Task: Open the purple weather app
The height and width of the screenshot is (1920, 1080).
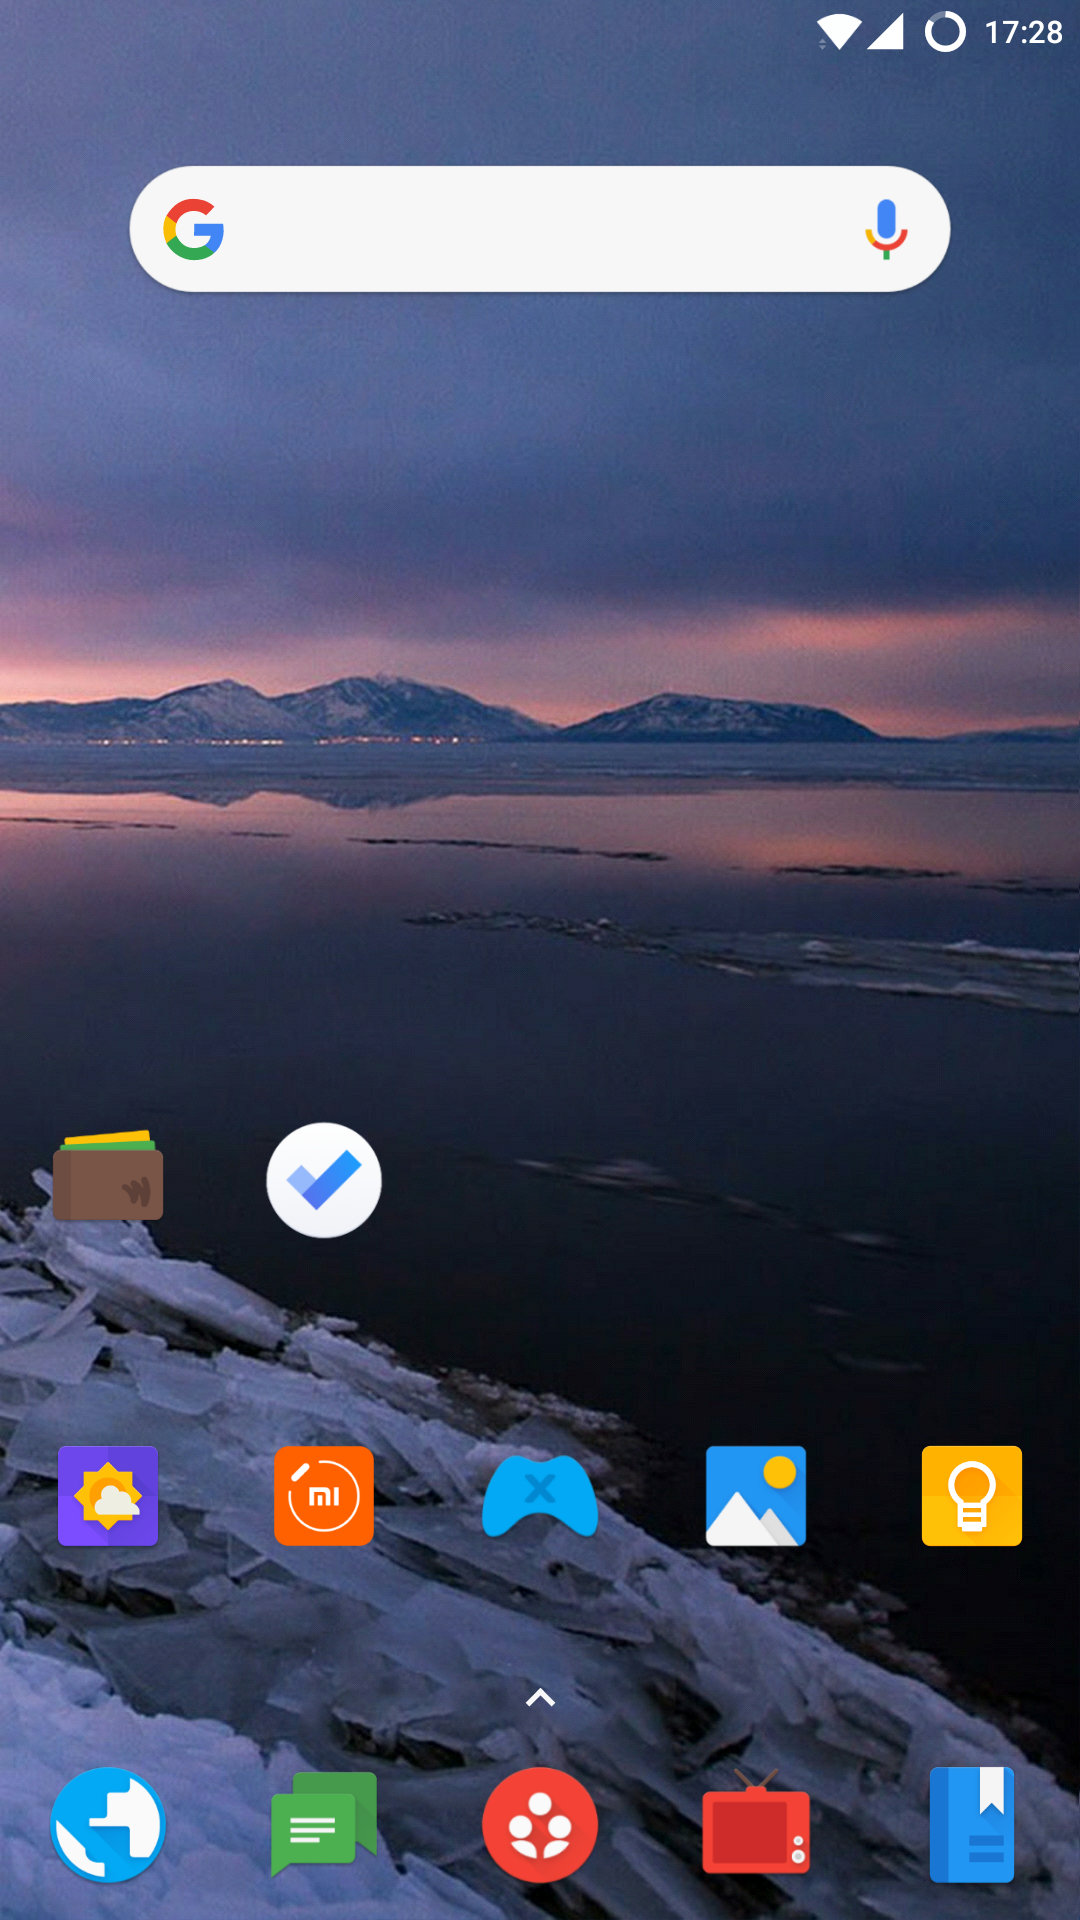Action: 108,1496
